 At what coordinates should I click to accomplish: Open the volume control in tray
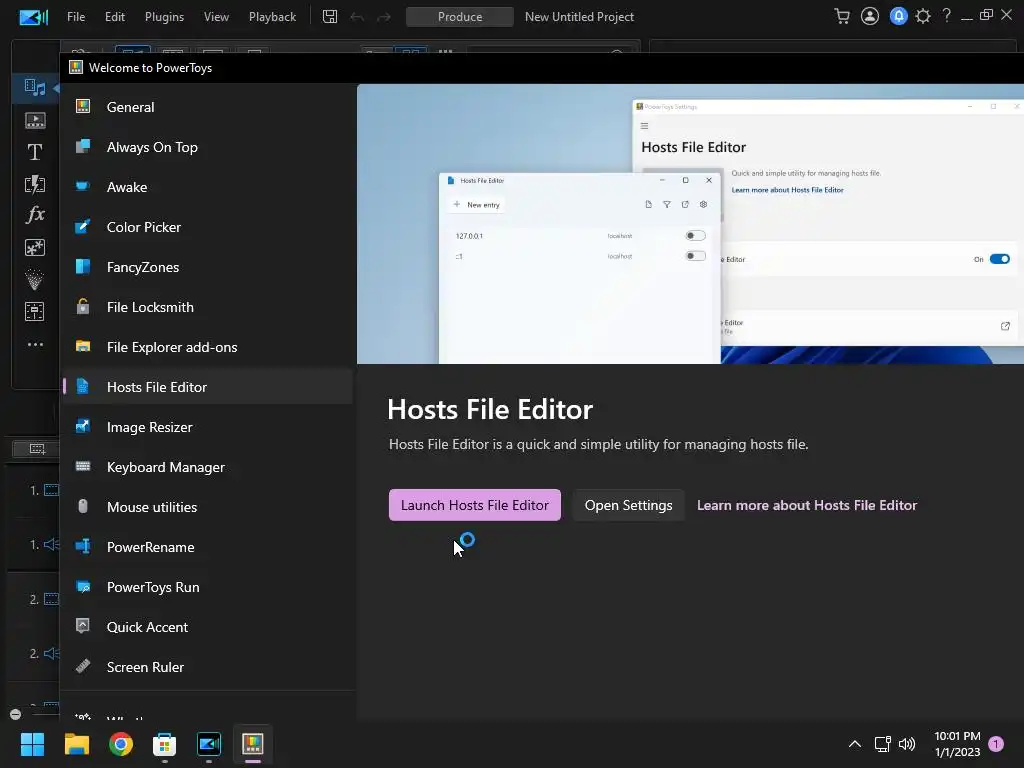point(907,744)
